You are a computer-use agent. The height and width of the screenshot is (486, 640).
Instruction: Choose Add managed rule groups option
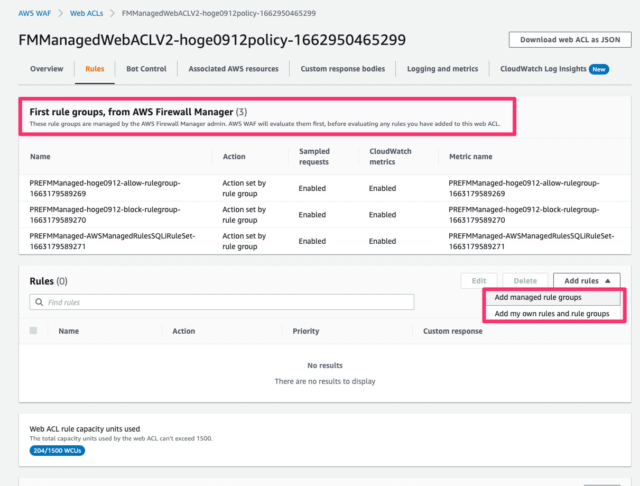pos(538,297)
